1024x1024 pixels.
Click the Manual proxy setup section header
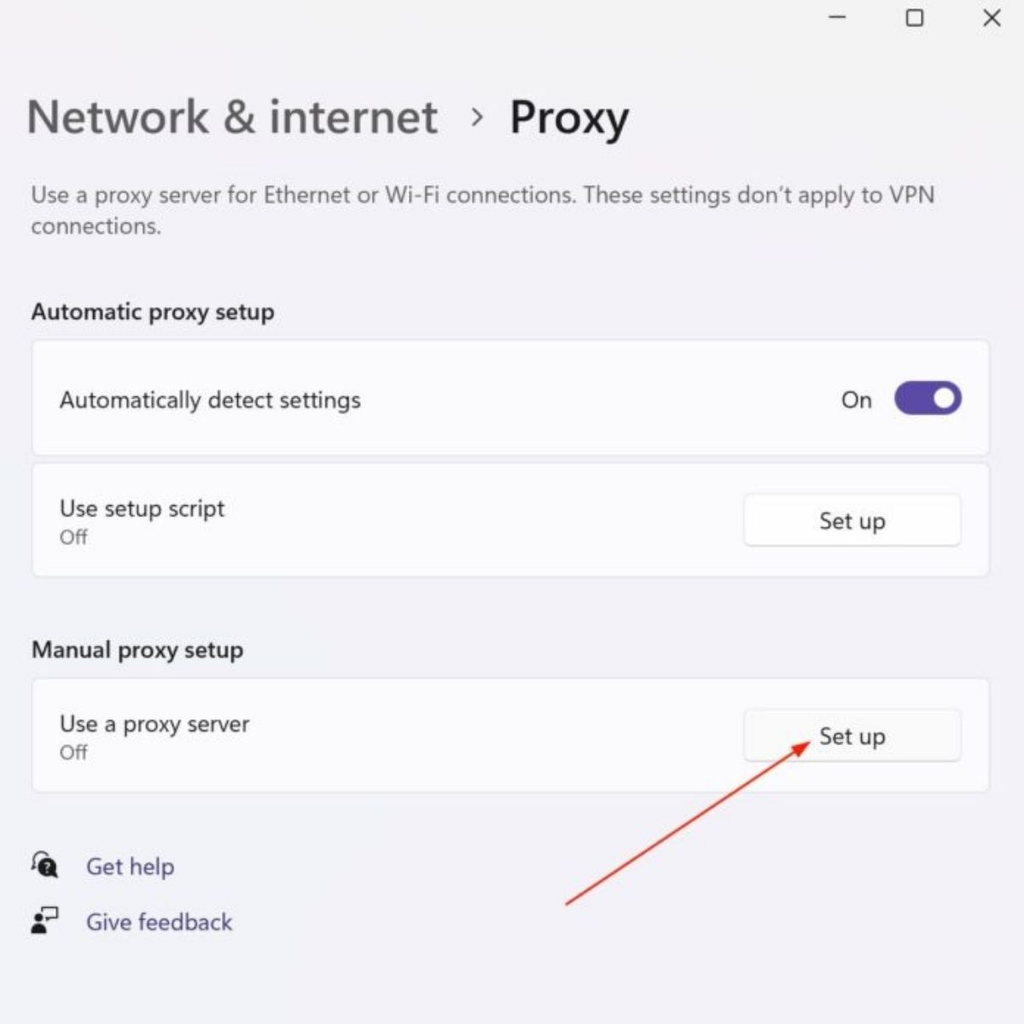(x=137, y=650)
